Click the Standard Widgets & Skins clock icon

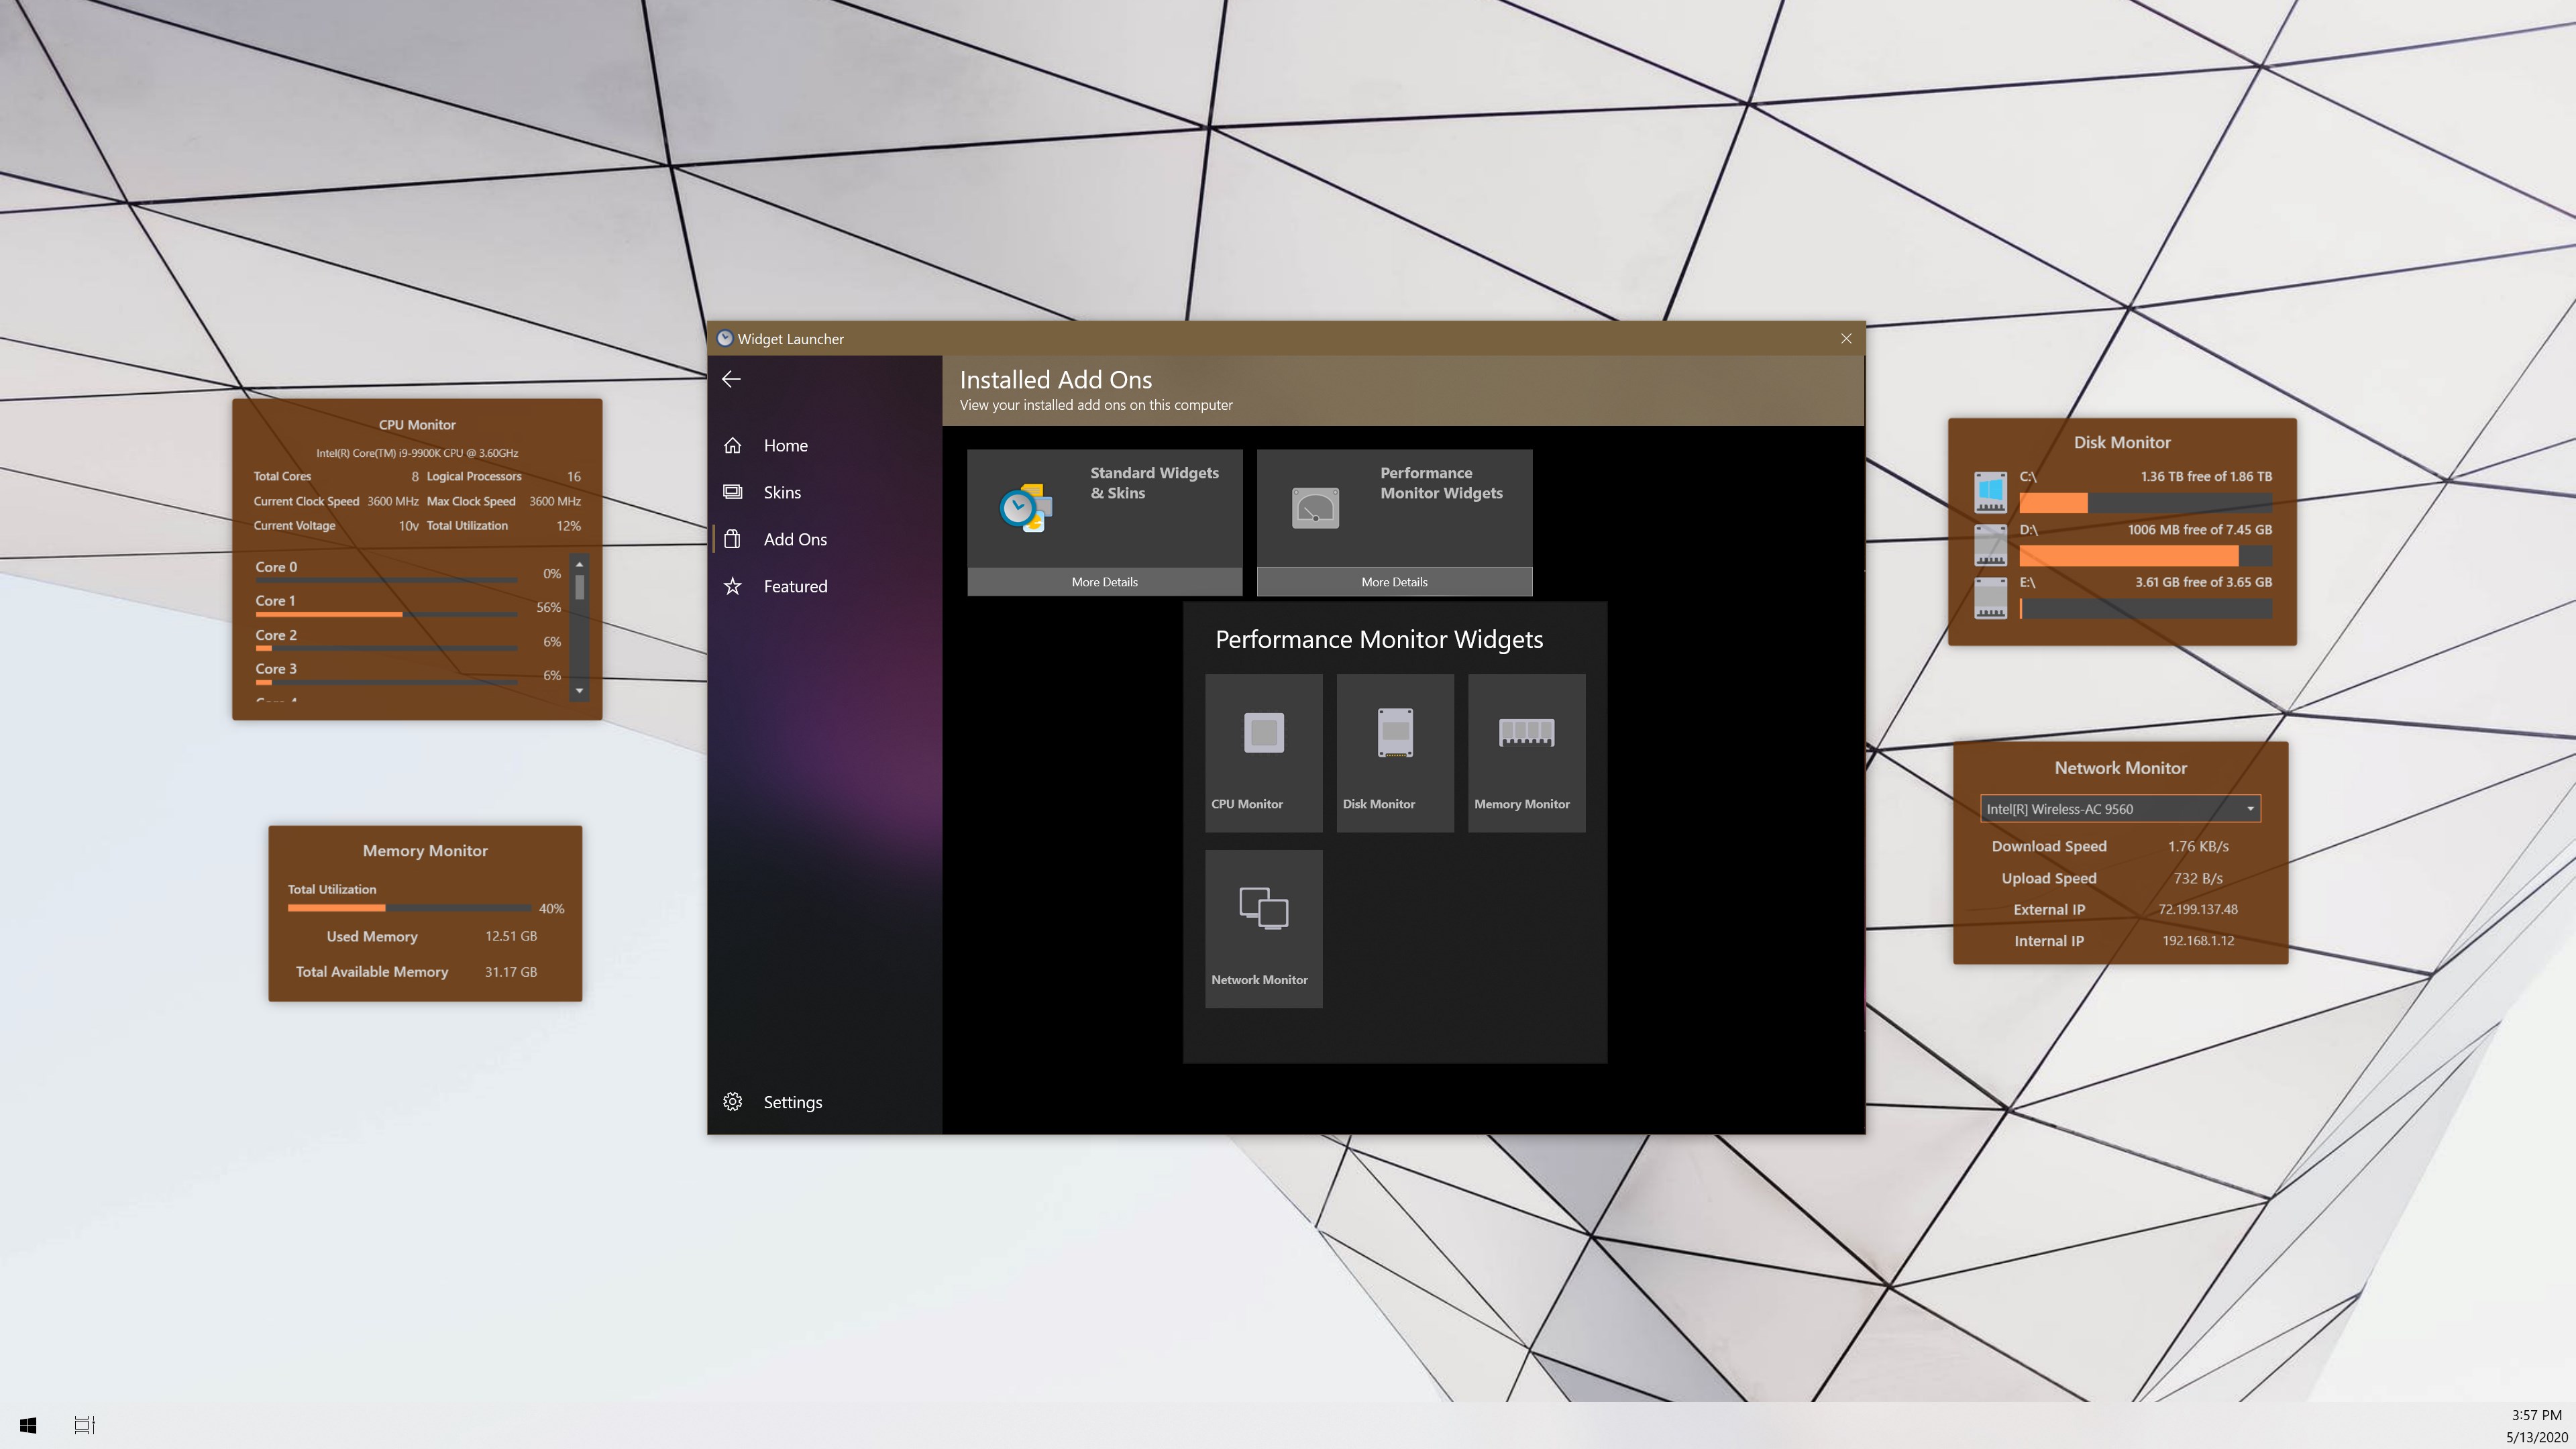pos(1025,508)
